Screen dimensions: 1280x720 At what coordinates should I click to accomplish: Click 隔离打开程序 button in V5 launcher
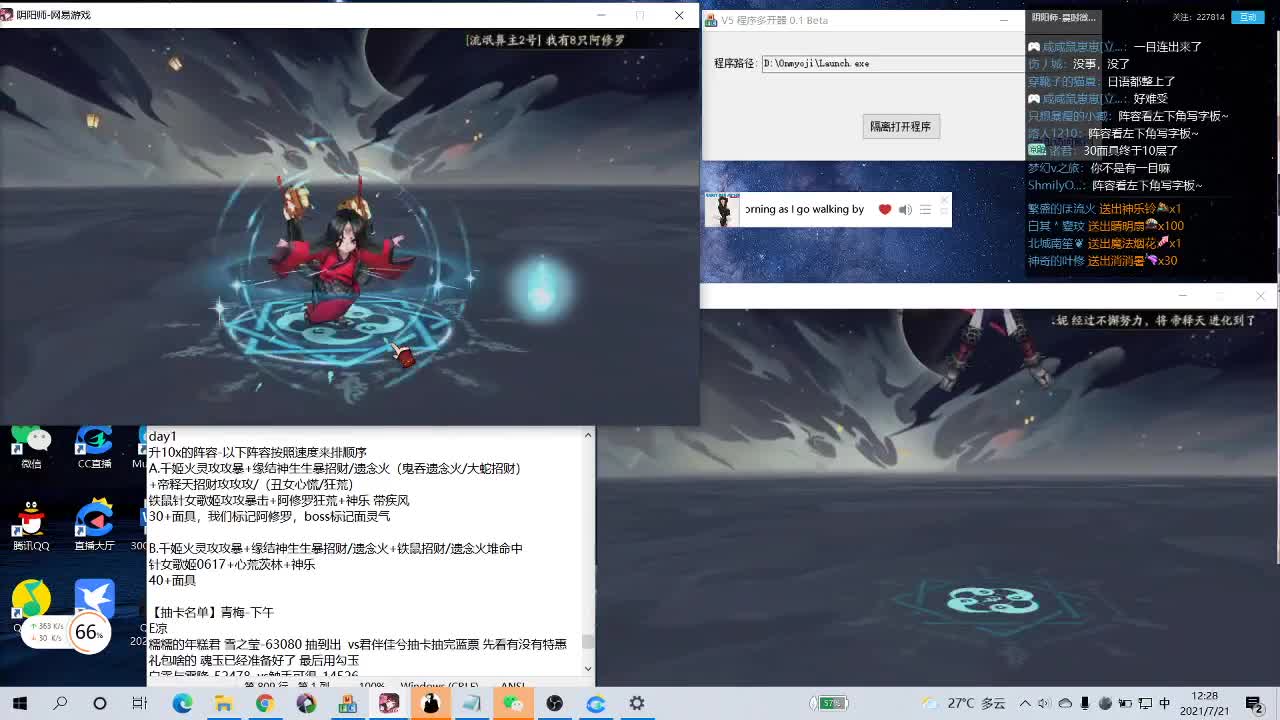[900, 126]
